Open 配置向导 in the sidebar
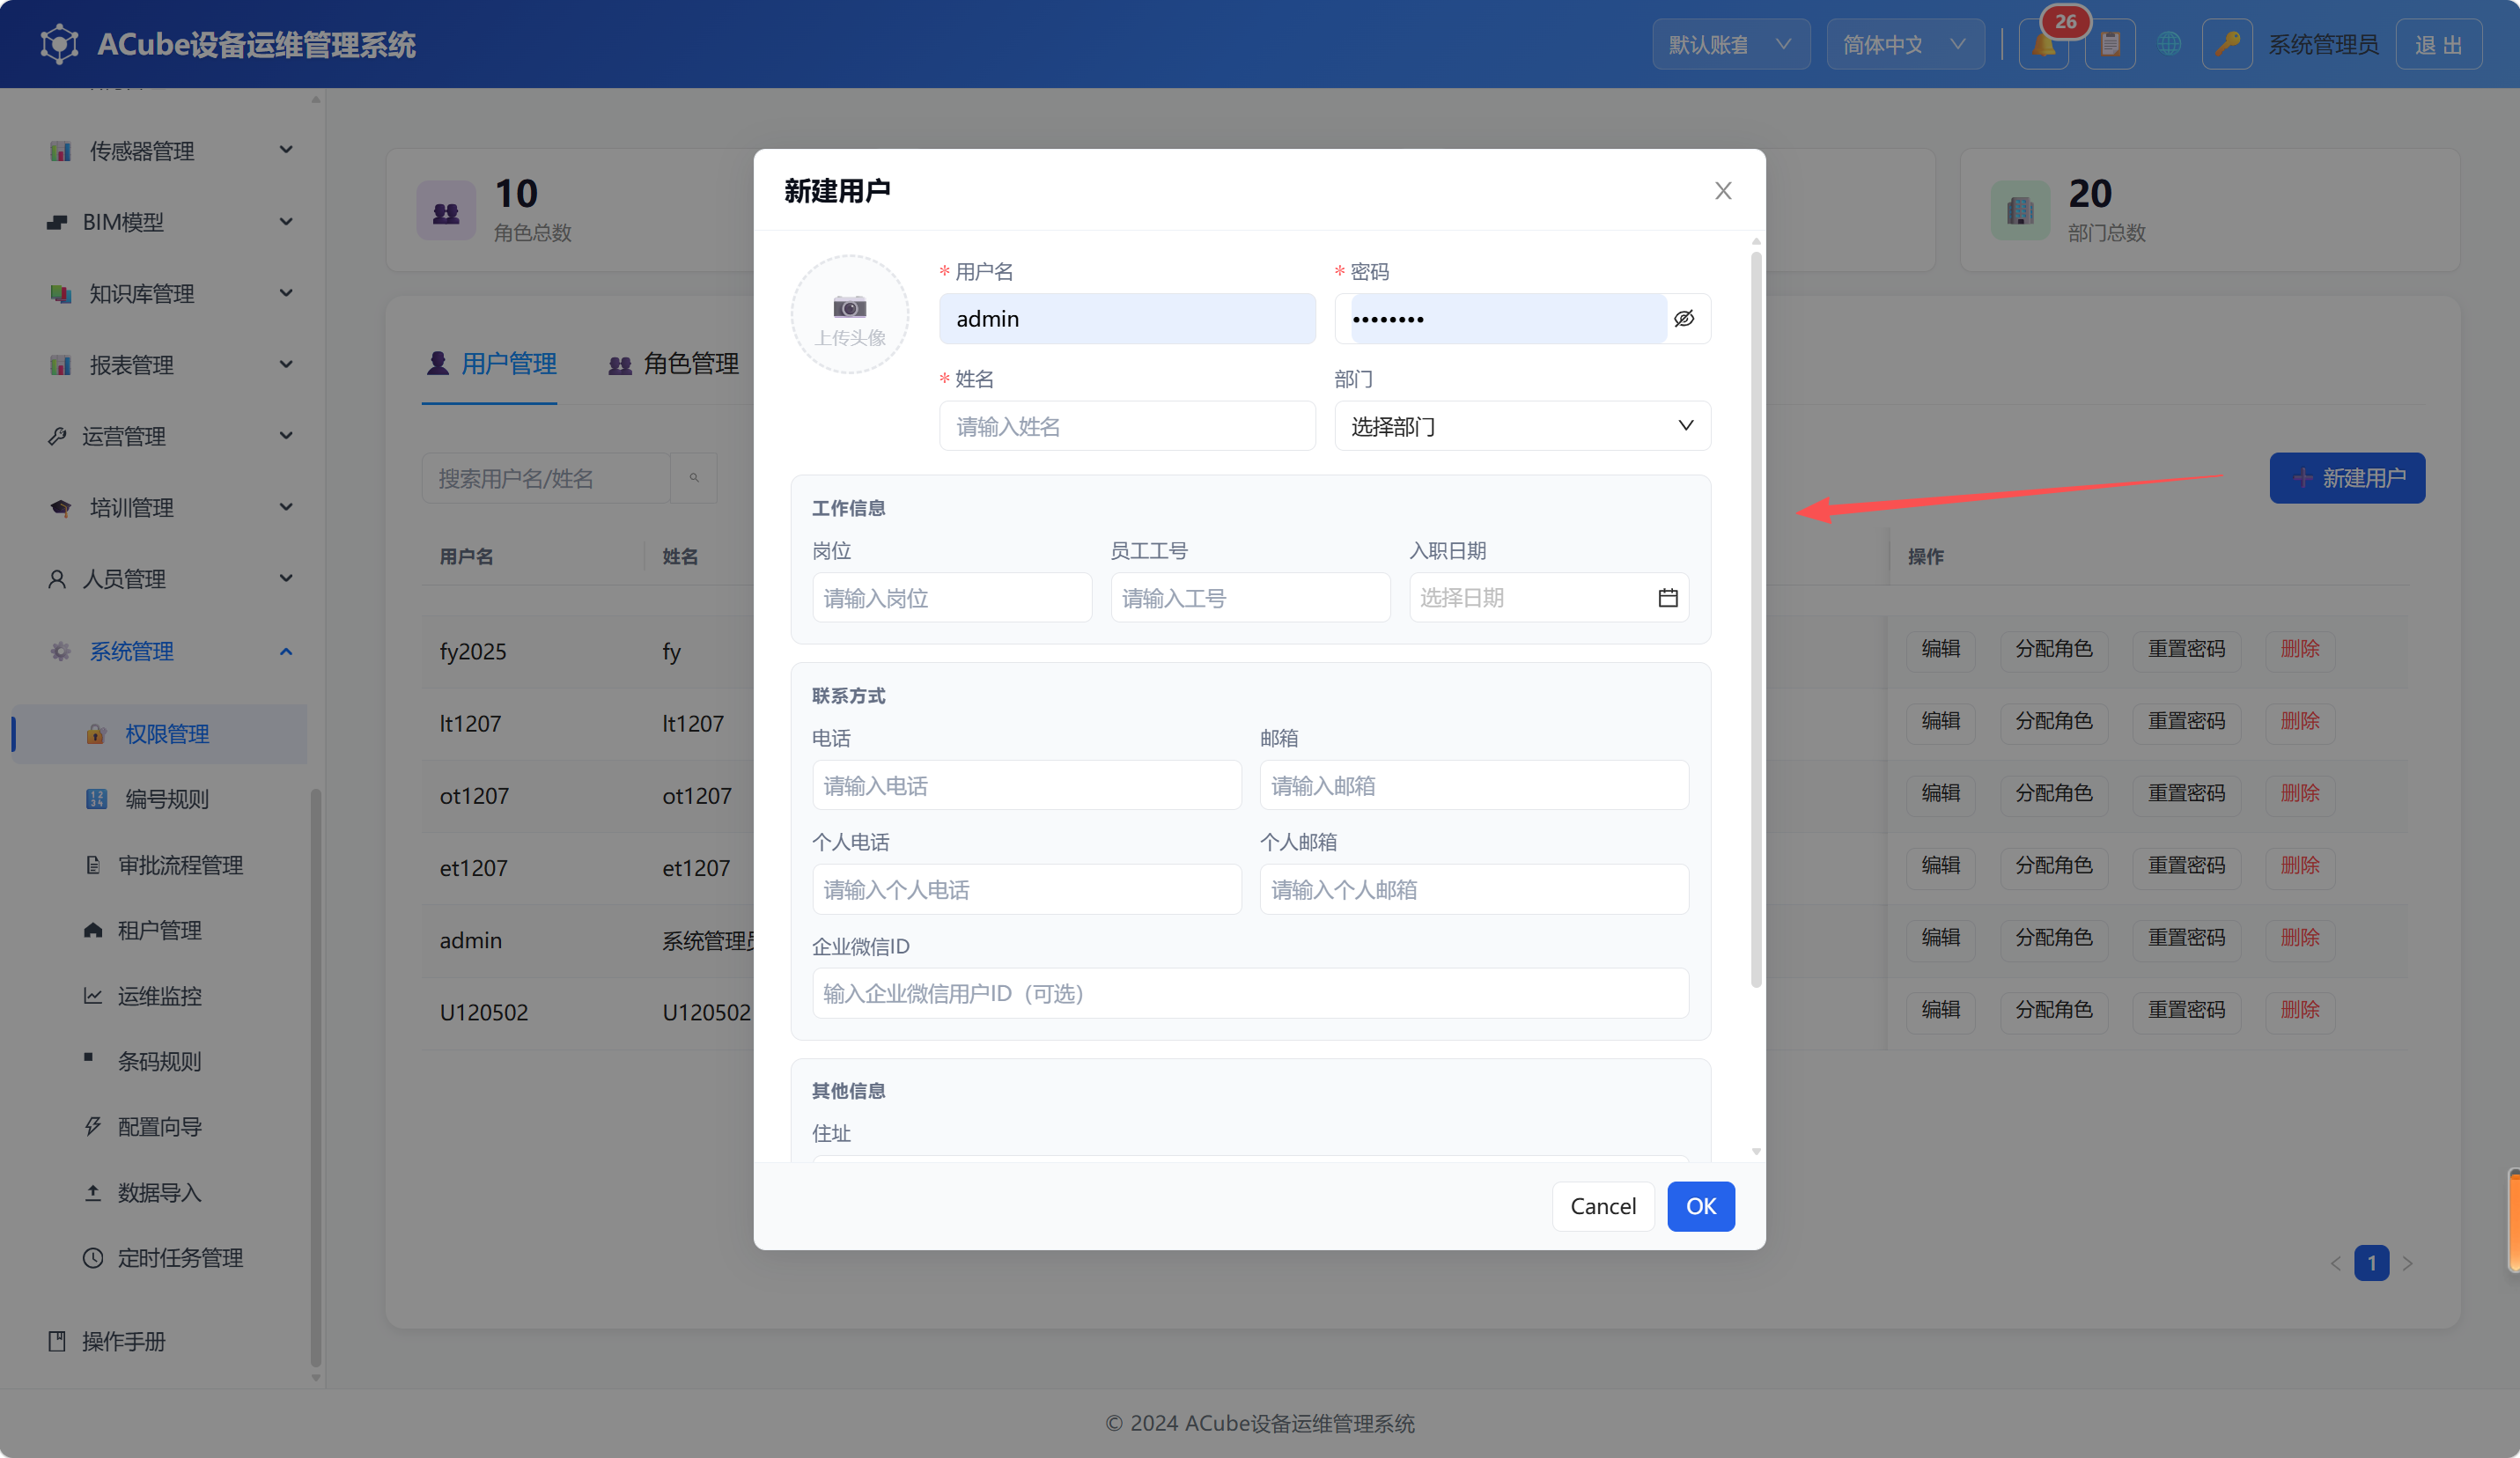This screenshot has height=1458, width=2520. point(160,1127)
